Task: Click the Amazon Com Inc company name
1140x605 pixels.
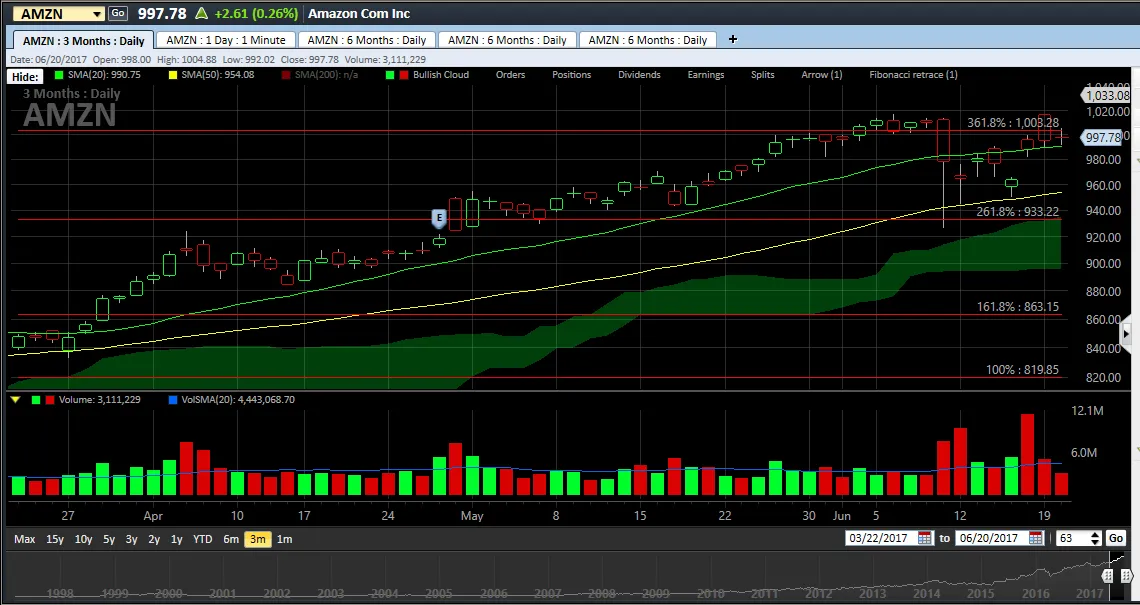Action: (x=359, y=13)
